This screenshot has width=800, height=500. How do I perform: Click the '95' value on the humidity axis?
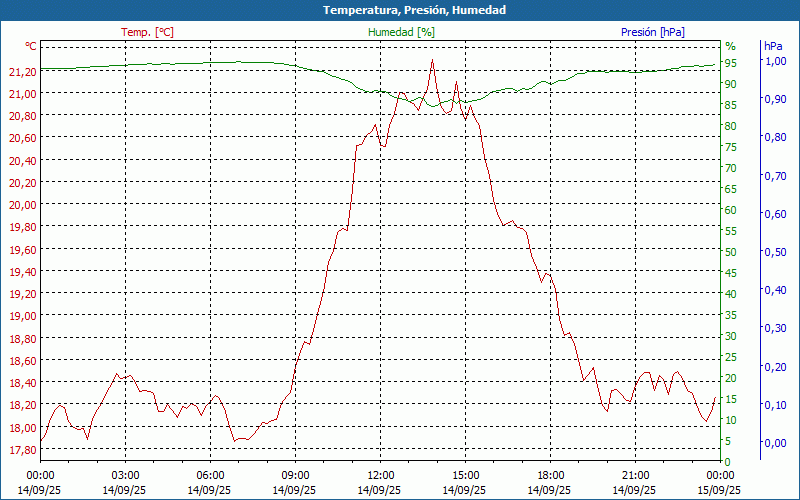[x=731, y=63]
